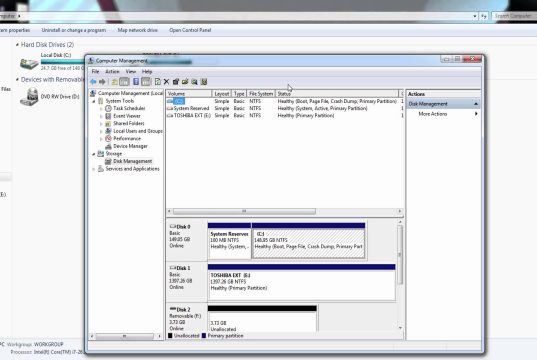
Task: Click the magnifier Find toolbar icon
Action: point(195,82)
